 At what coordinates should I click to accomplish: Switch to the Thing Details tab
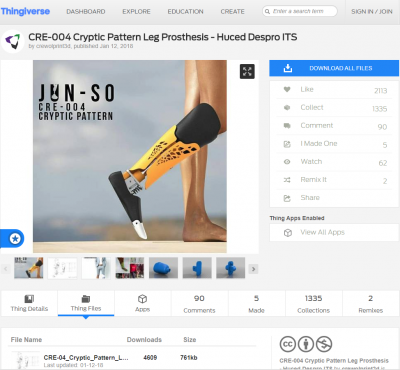point(29,303)
